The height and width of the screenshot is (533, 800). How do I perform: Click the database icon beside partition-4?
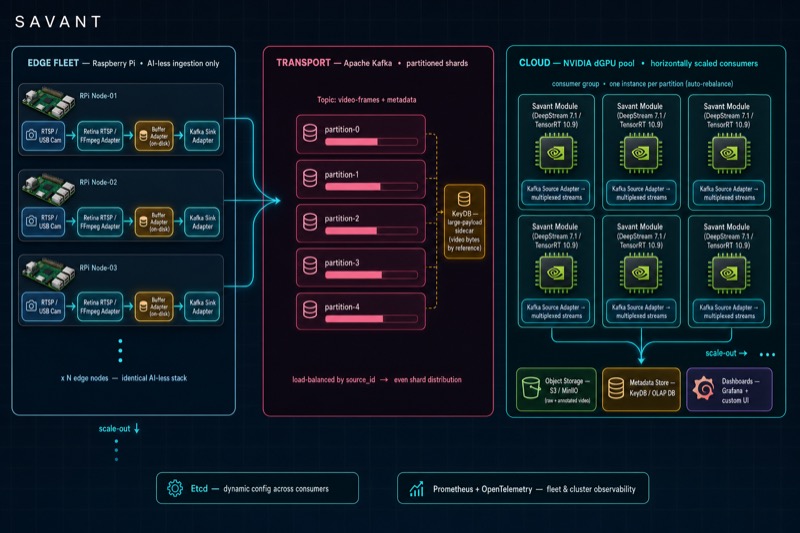click(310, 310)
